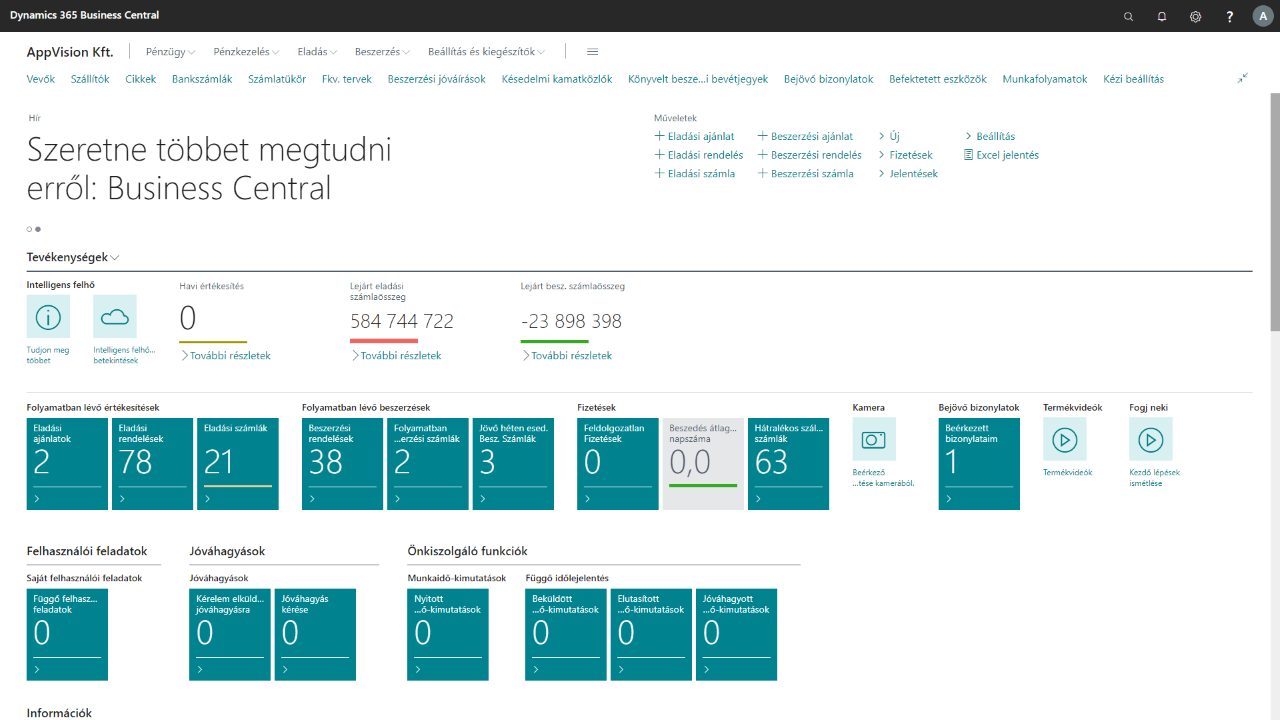Open Jövő héten esed. Besz. Számlák tile
Image resolution: width=1280 pixels, height=720 pixels.
click(513, 464)
